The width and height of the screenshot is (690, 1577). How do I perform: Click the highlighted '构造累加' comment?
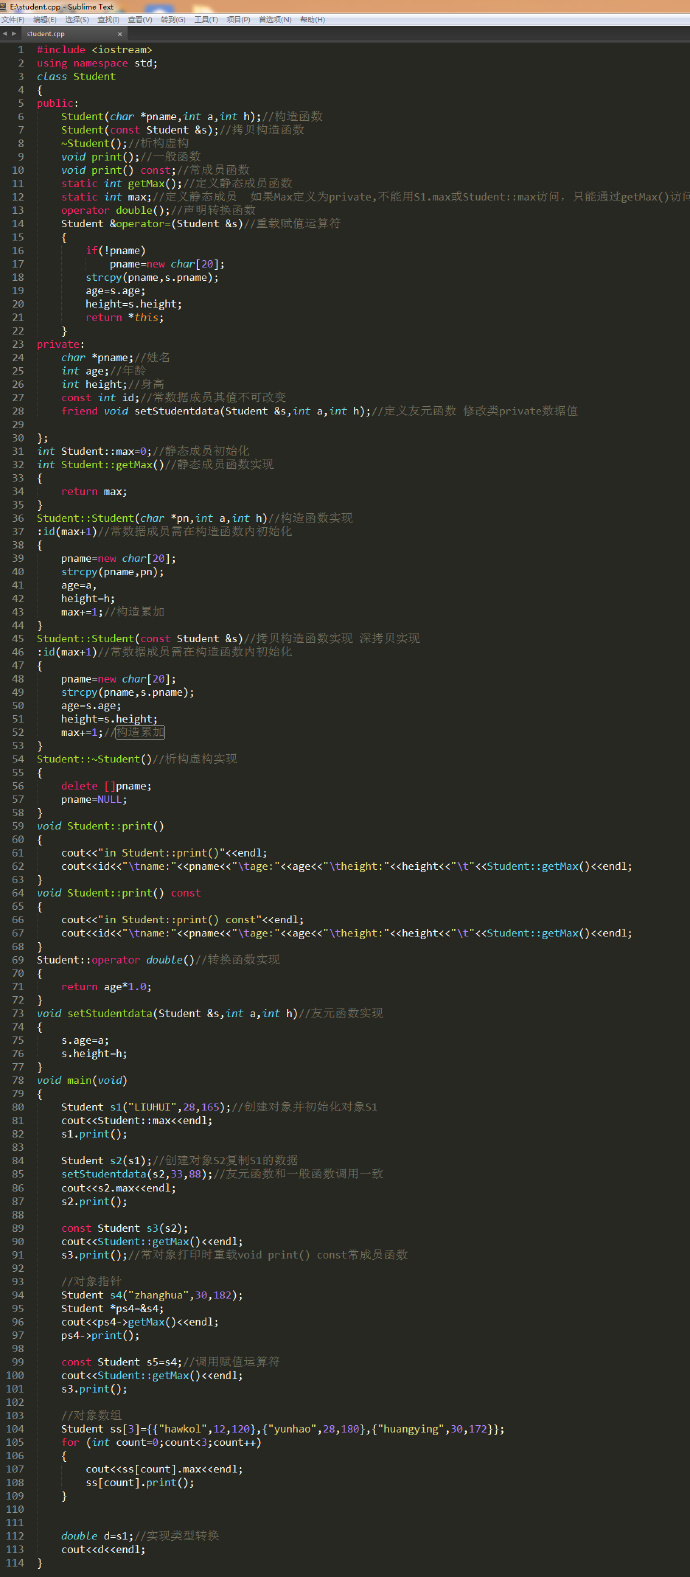point(140,732)
